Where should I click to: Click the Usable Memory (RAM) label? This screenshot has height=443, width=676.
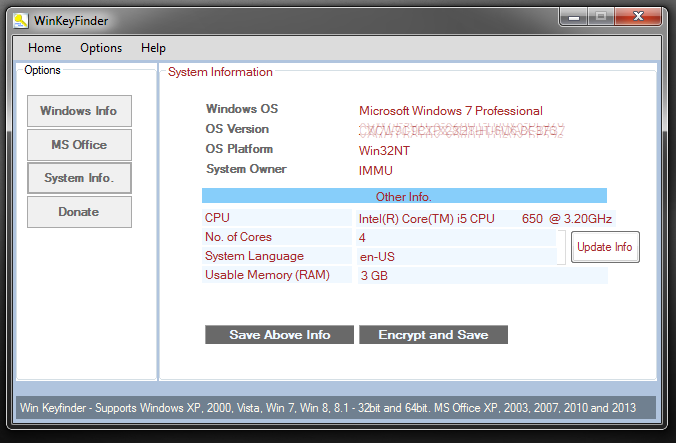pos(277,275)
